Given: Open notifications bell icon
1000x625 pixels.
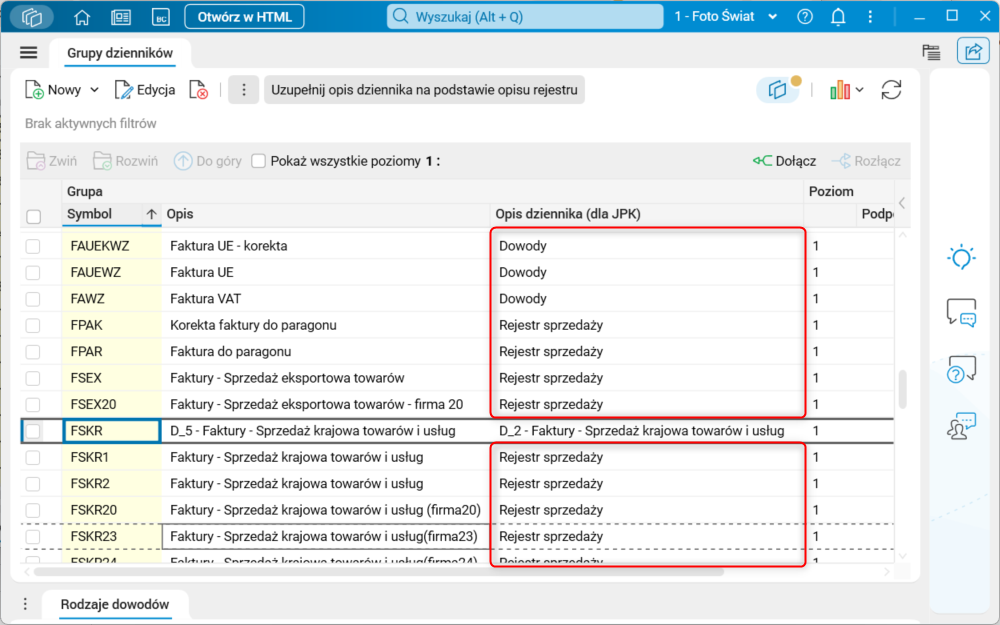Looking at the screenshot, I should [x=838, y=17].
